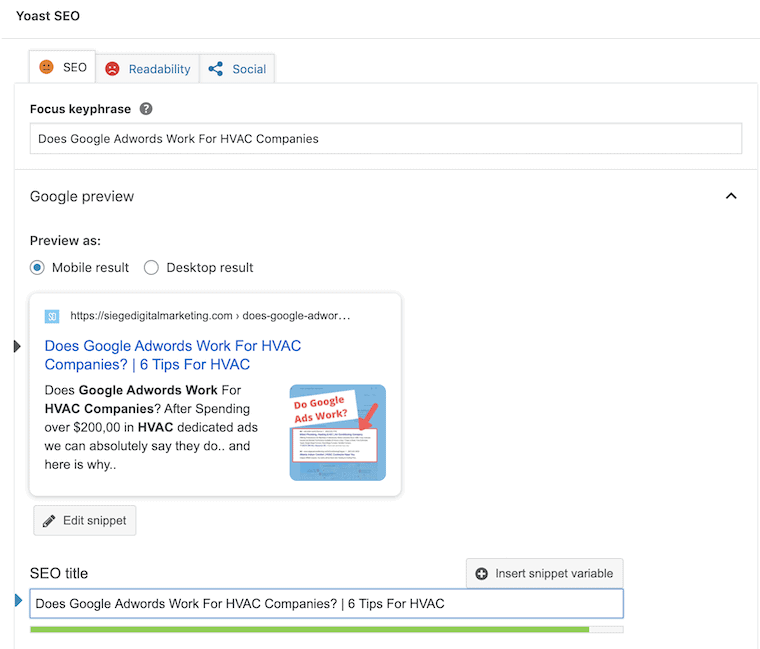This screenshot has height=649, width=760.
Task: Click the SEO title input field
Action: point(327,603)
